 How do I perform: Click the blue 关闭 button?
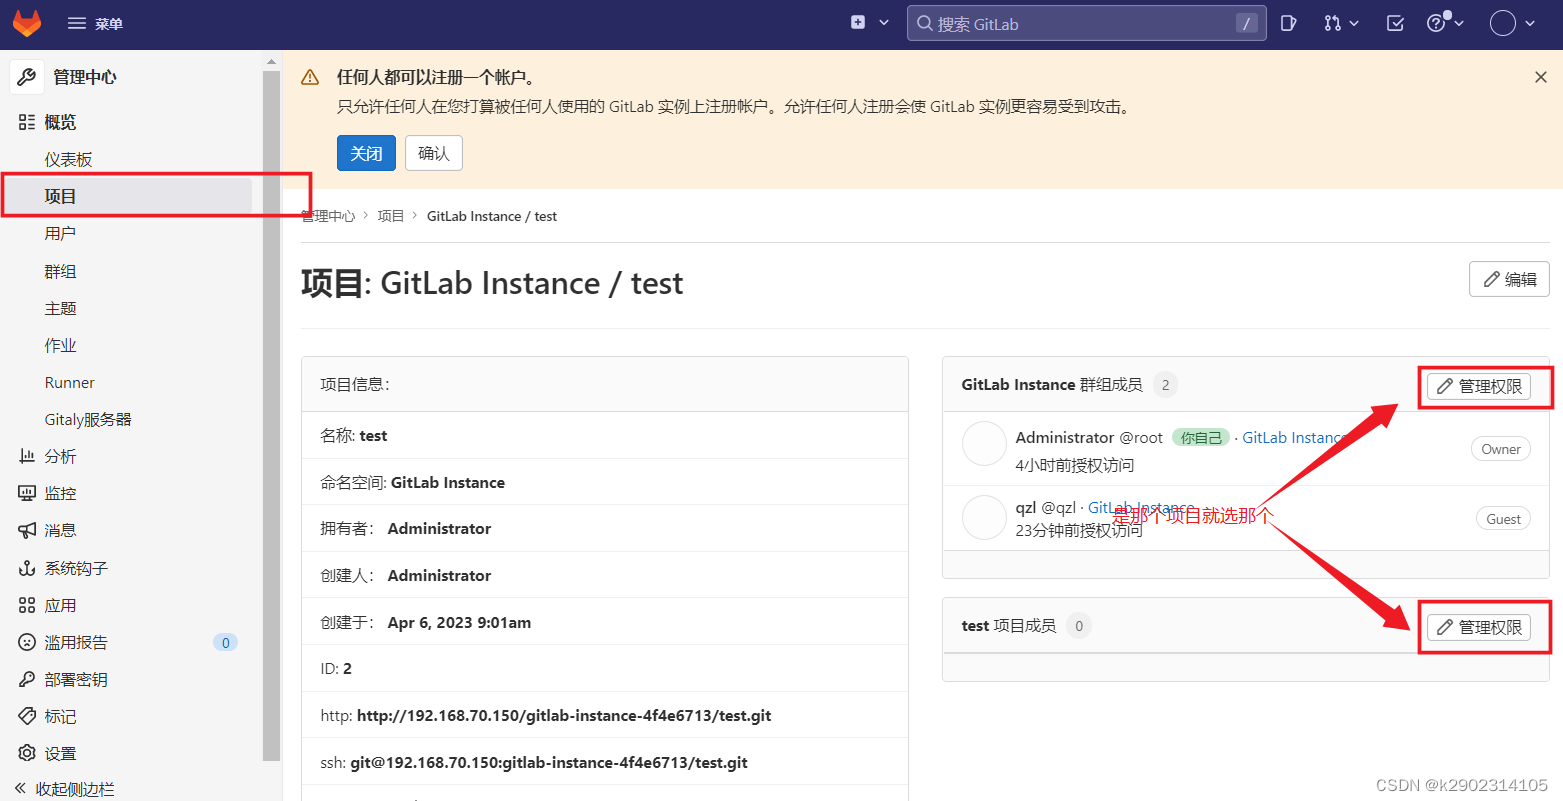[x=366, y=153]
